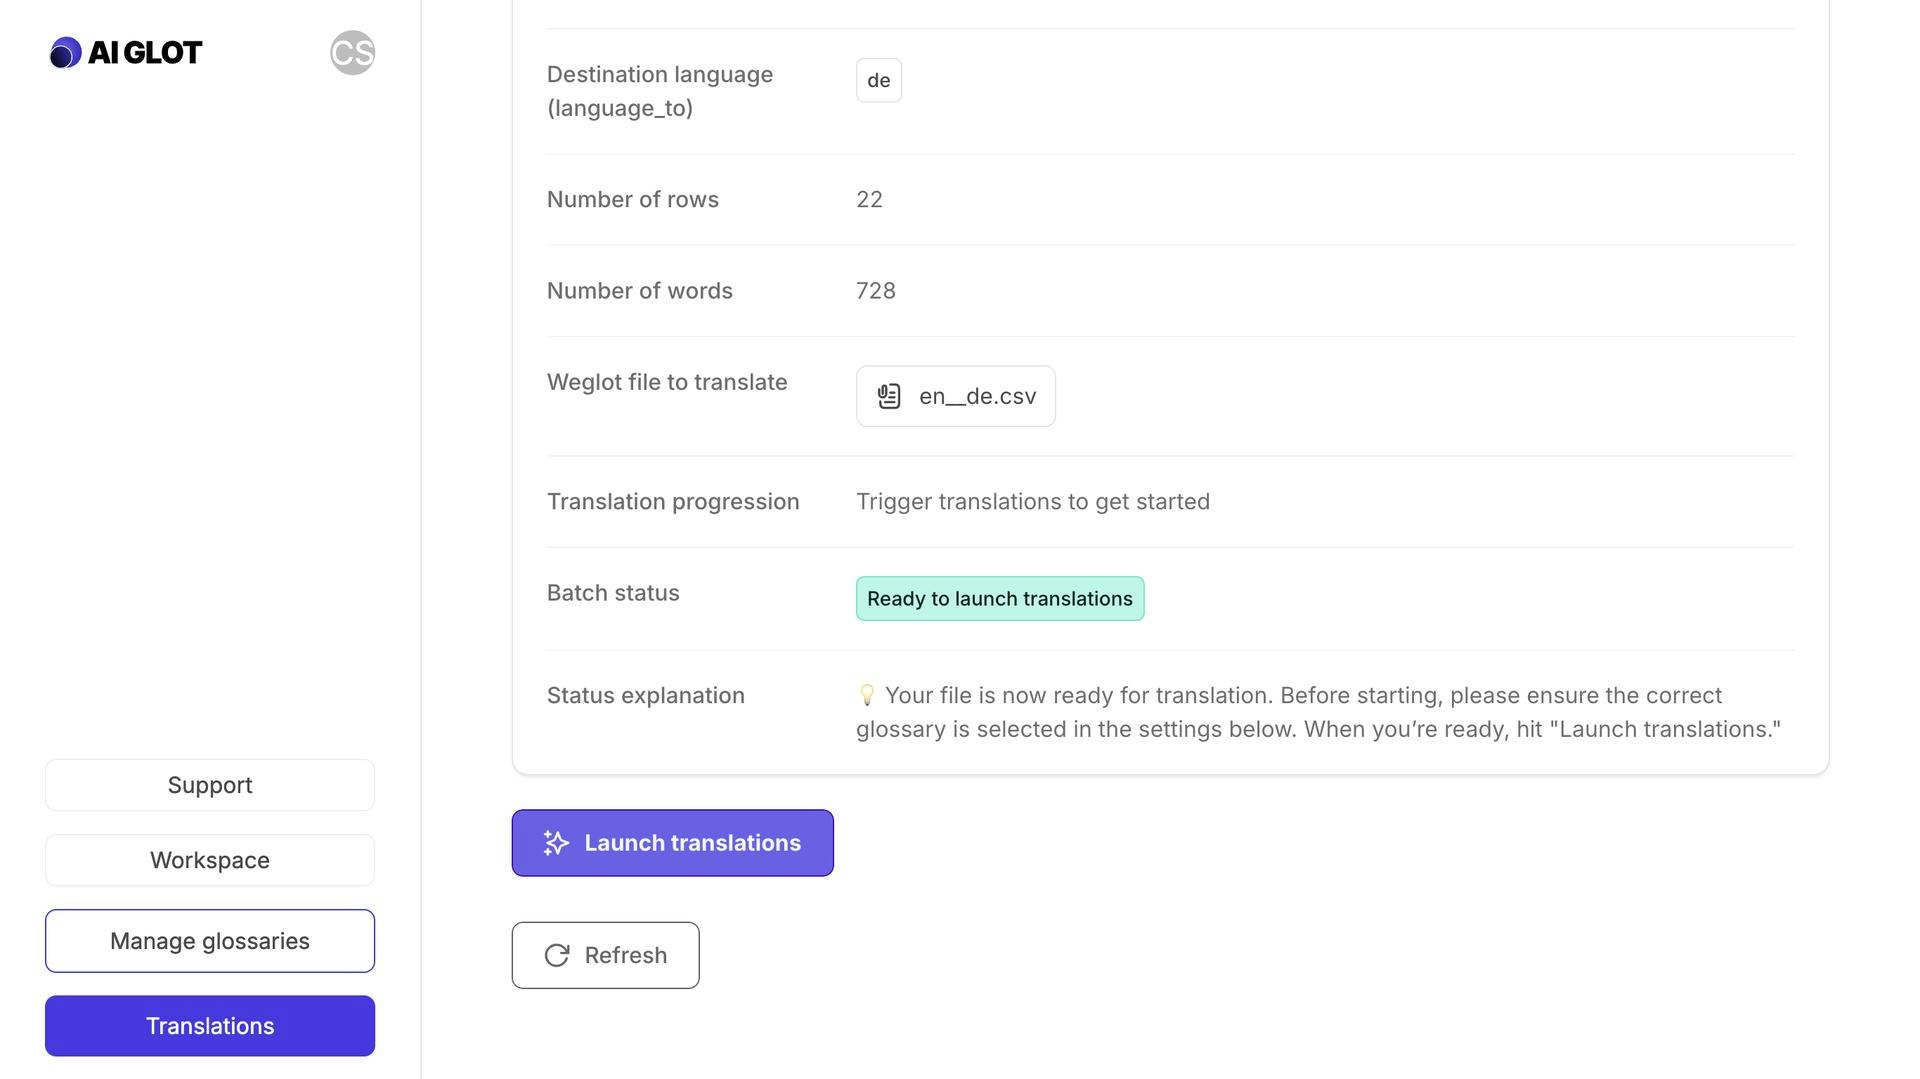The height and width of the screenshot is (1079, 1920).
Task: Open the en__de.csv file name
Action: pyautogui.click(x=977, y=397)
